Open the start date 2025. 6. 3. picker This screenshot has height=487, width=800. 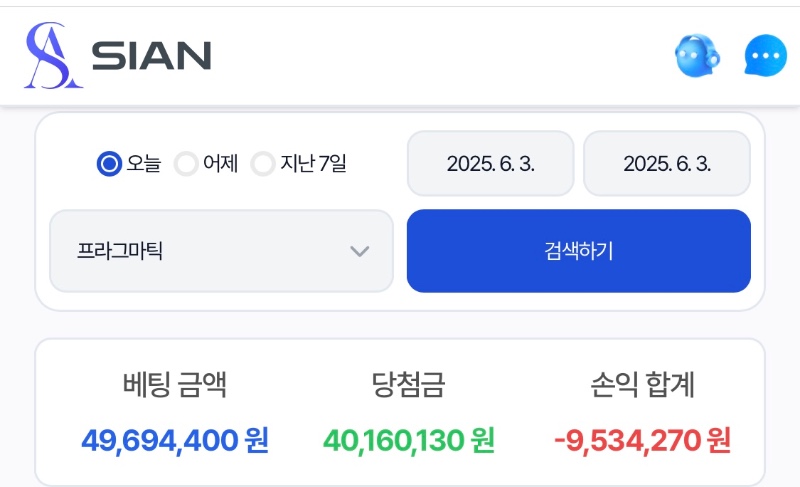(491, 163)
